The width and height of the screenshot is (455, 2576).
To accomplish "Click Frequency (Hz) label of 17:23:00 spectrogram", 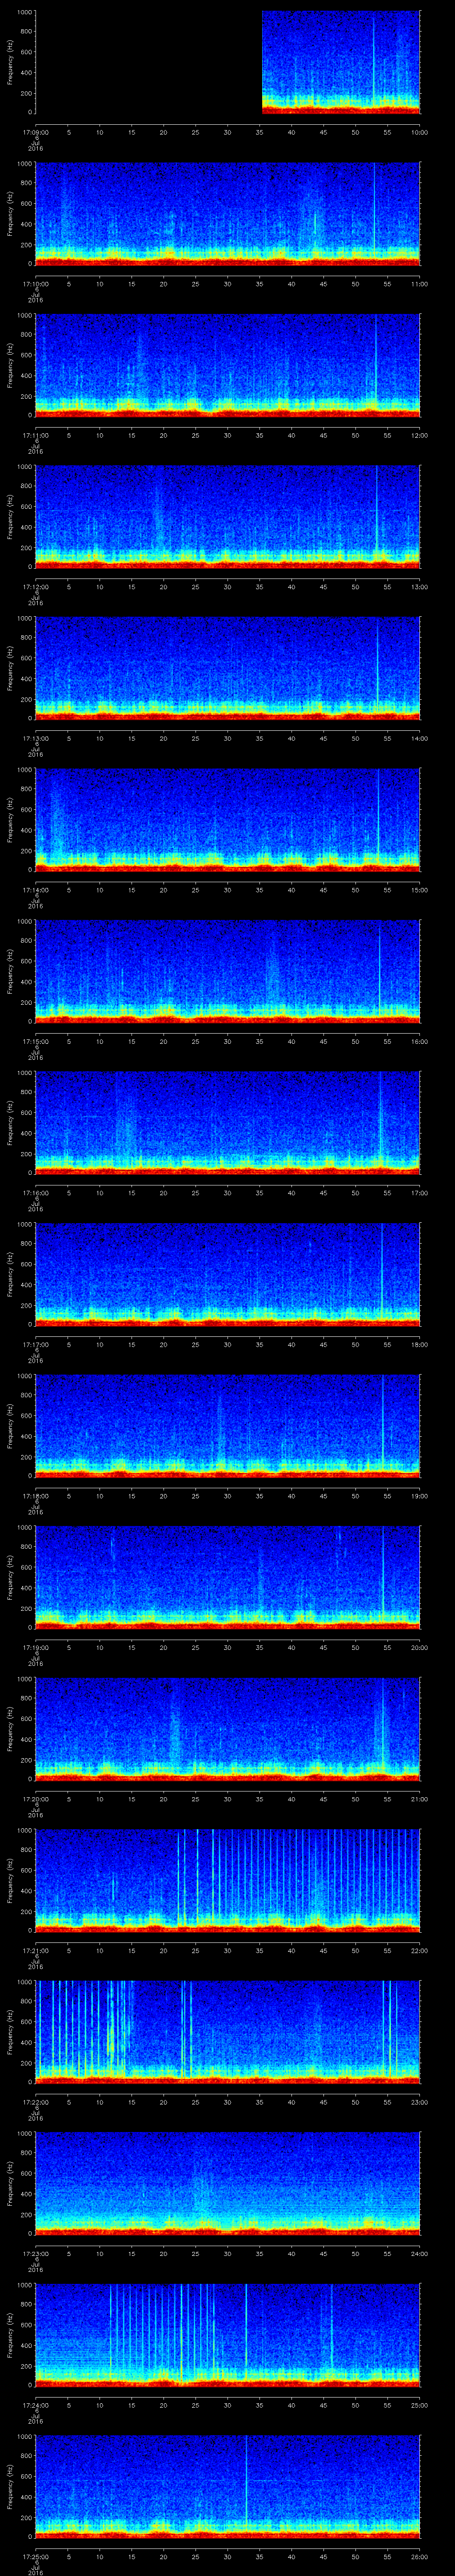I will click(x=10, y=2182).
